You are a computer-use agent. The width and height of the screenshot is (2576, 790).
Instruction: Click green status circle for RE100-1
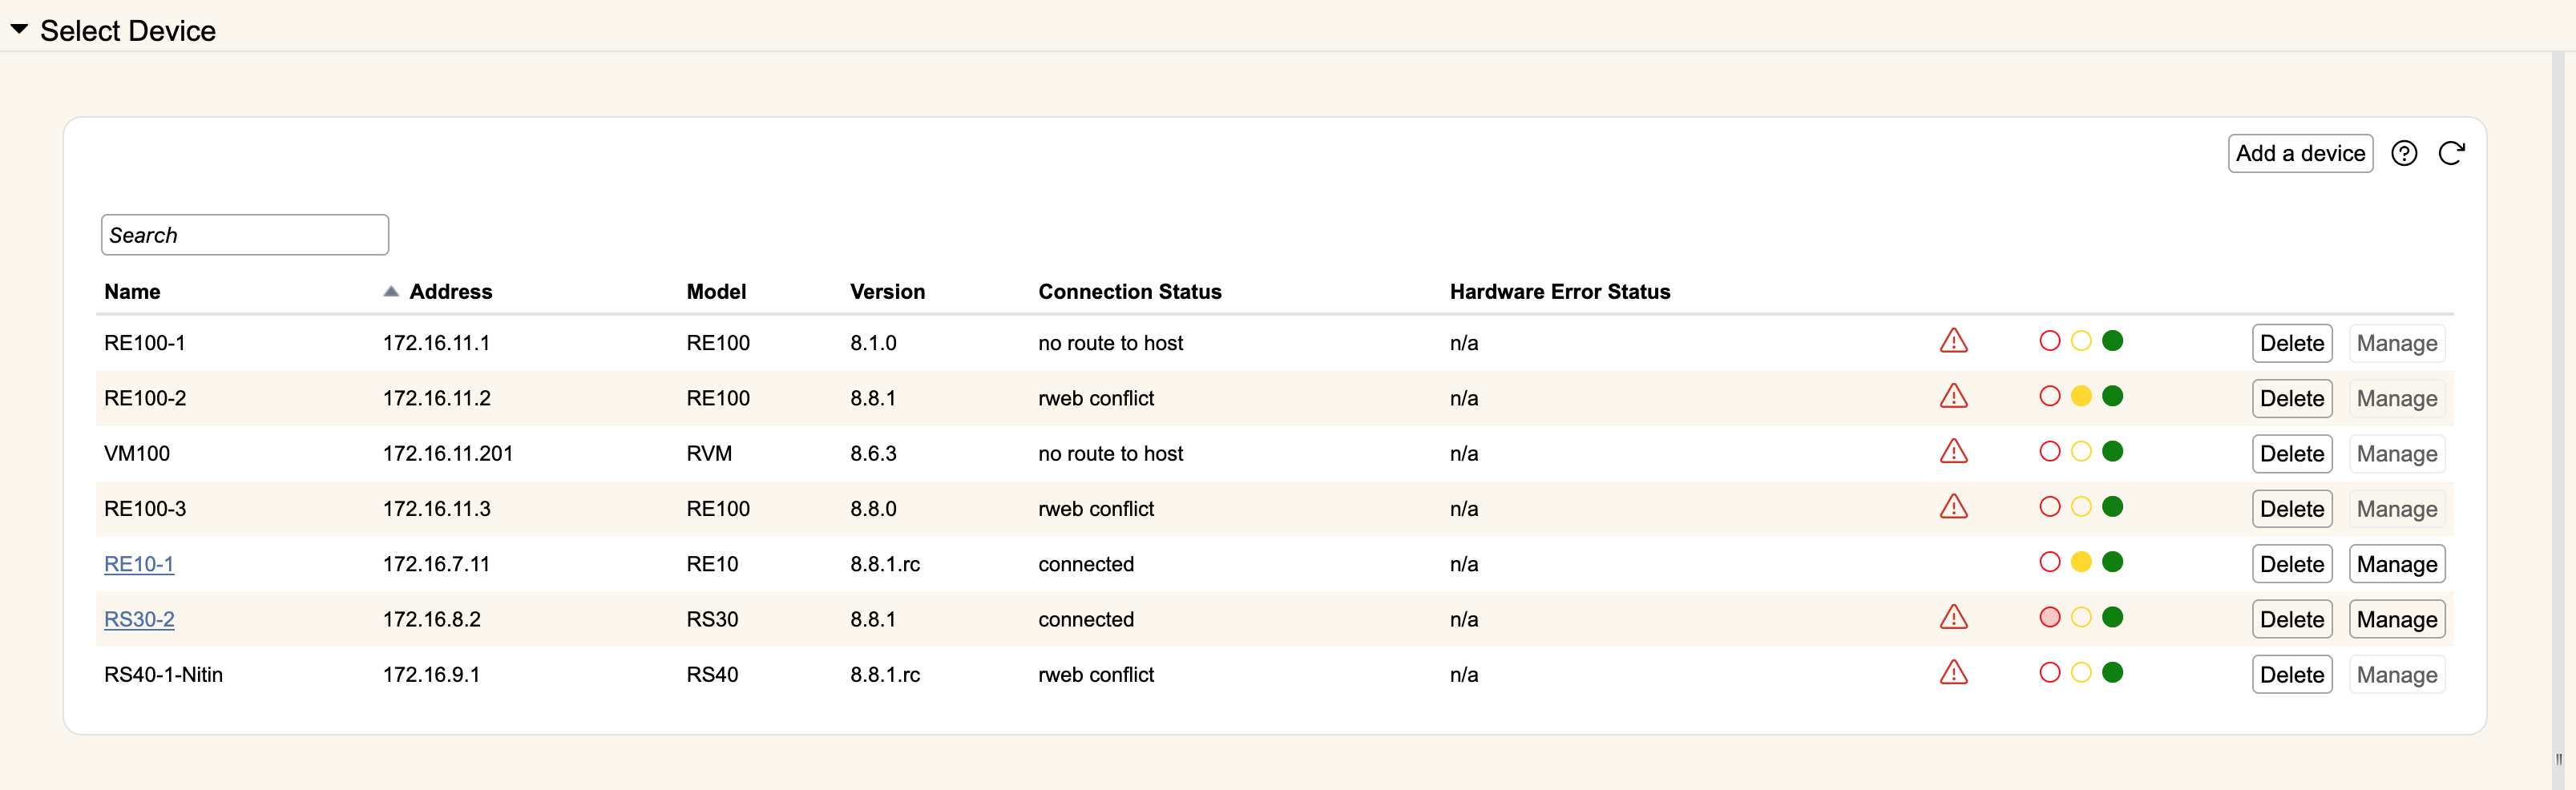tap(2112, 341)
